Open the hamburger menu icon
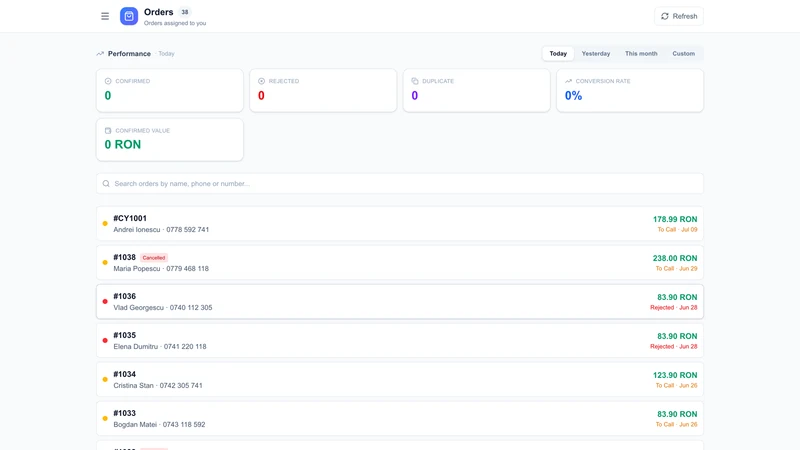This screenshot has height=450, width=800. click(105, 16)
